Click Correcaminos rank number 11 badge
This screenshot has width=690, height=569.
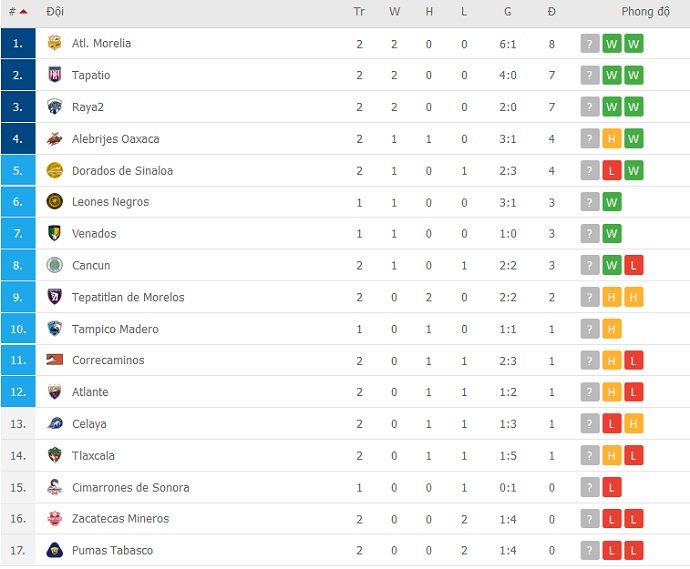(x=18, y=360)
